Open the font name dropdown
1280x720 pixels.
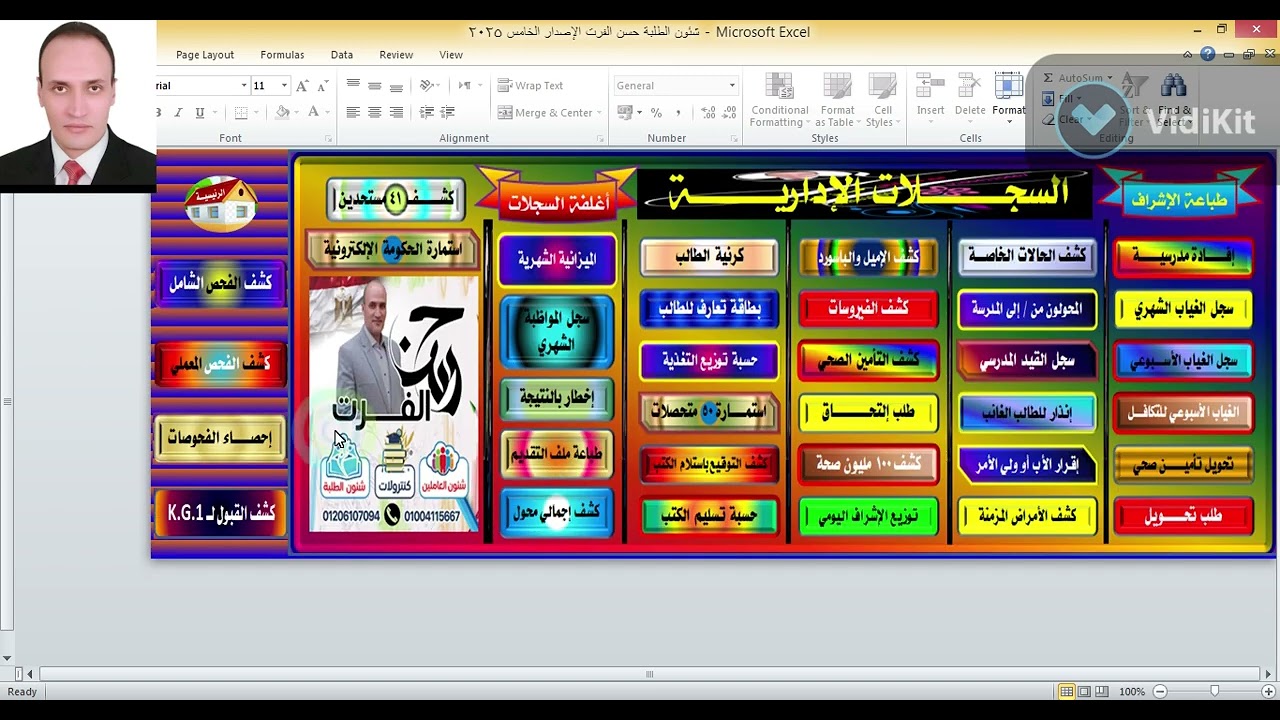pyautogui.click(x=243, y=86)
